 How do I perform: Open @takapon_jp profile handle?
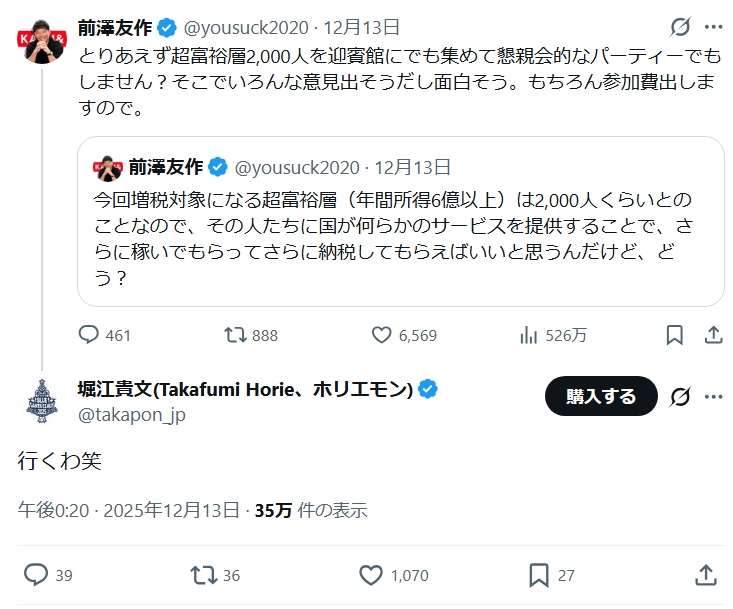(x=132, y=415)
